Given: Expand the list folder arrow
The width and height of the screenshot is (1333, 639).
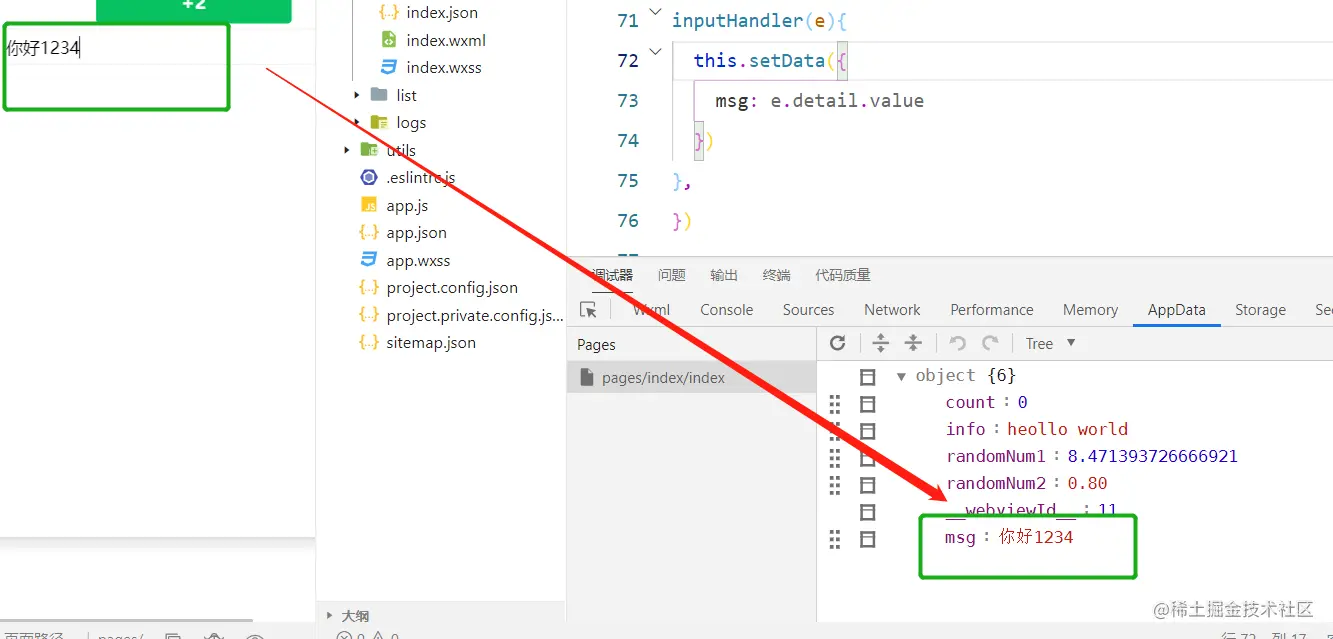Looking at the screenshot, I should click(357, 95).
